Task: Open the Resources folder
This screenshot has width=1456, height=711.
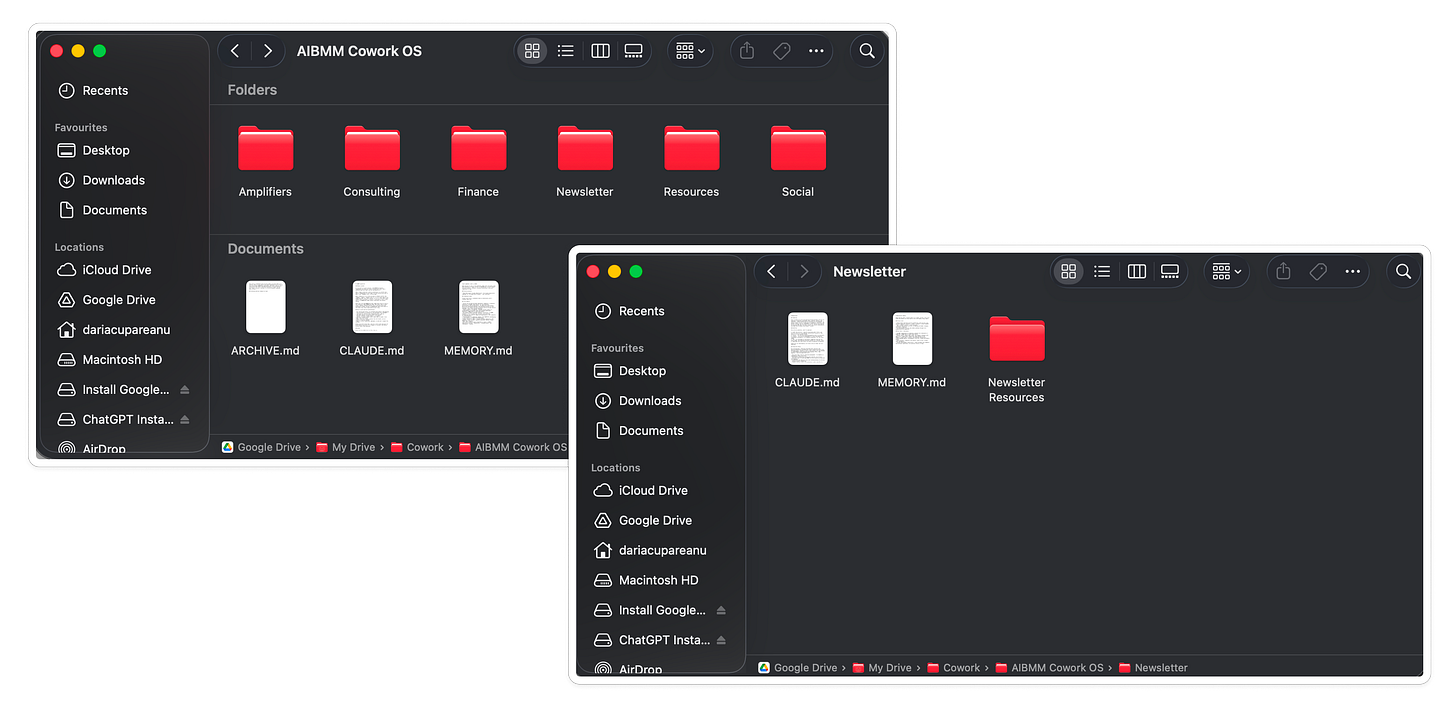Action: click(691, 149)
